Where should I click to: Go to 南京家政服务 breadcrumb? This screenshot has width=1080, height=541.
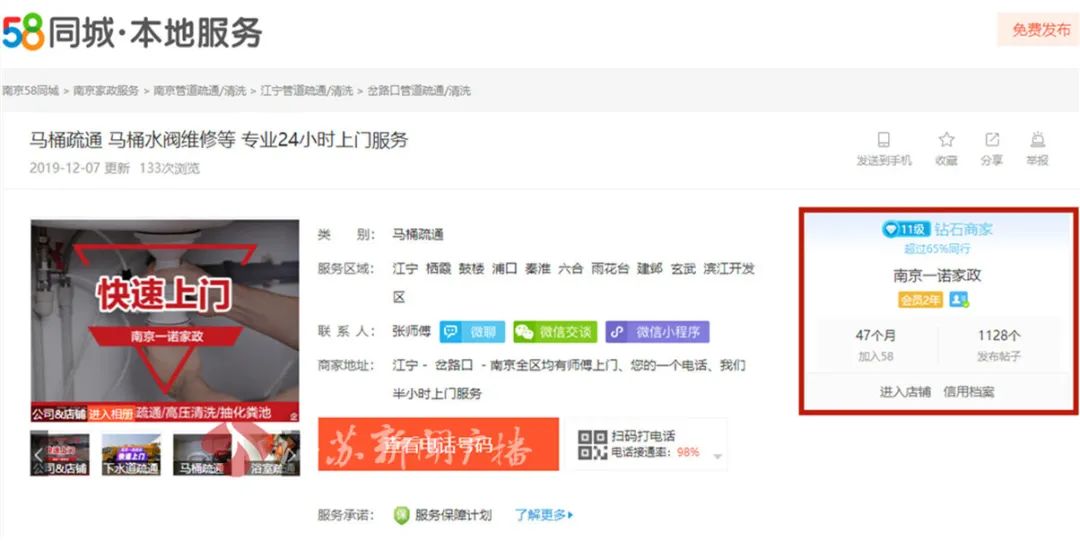pyautogui.click(x=106, y=90)
